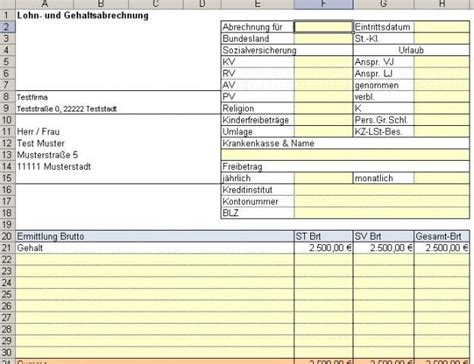Click the Test Muster name cell
The height and width of the screenshot is (364, 474).
(41, 143)
